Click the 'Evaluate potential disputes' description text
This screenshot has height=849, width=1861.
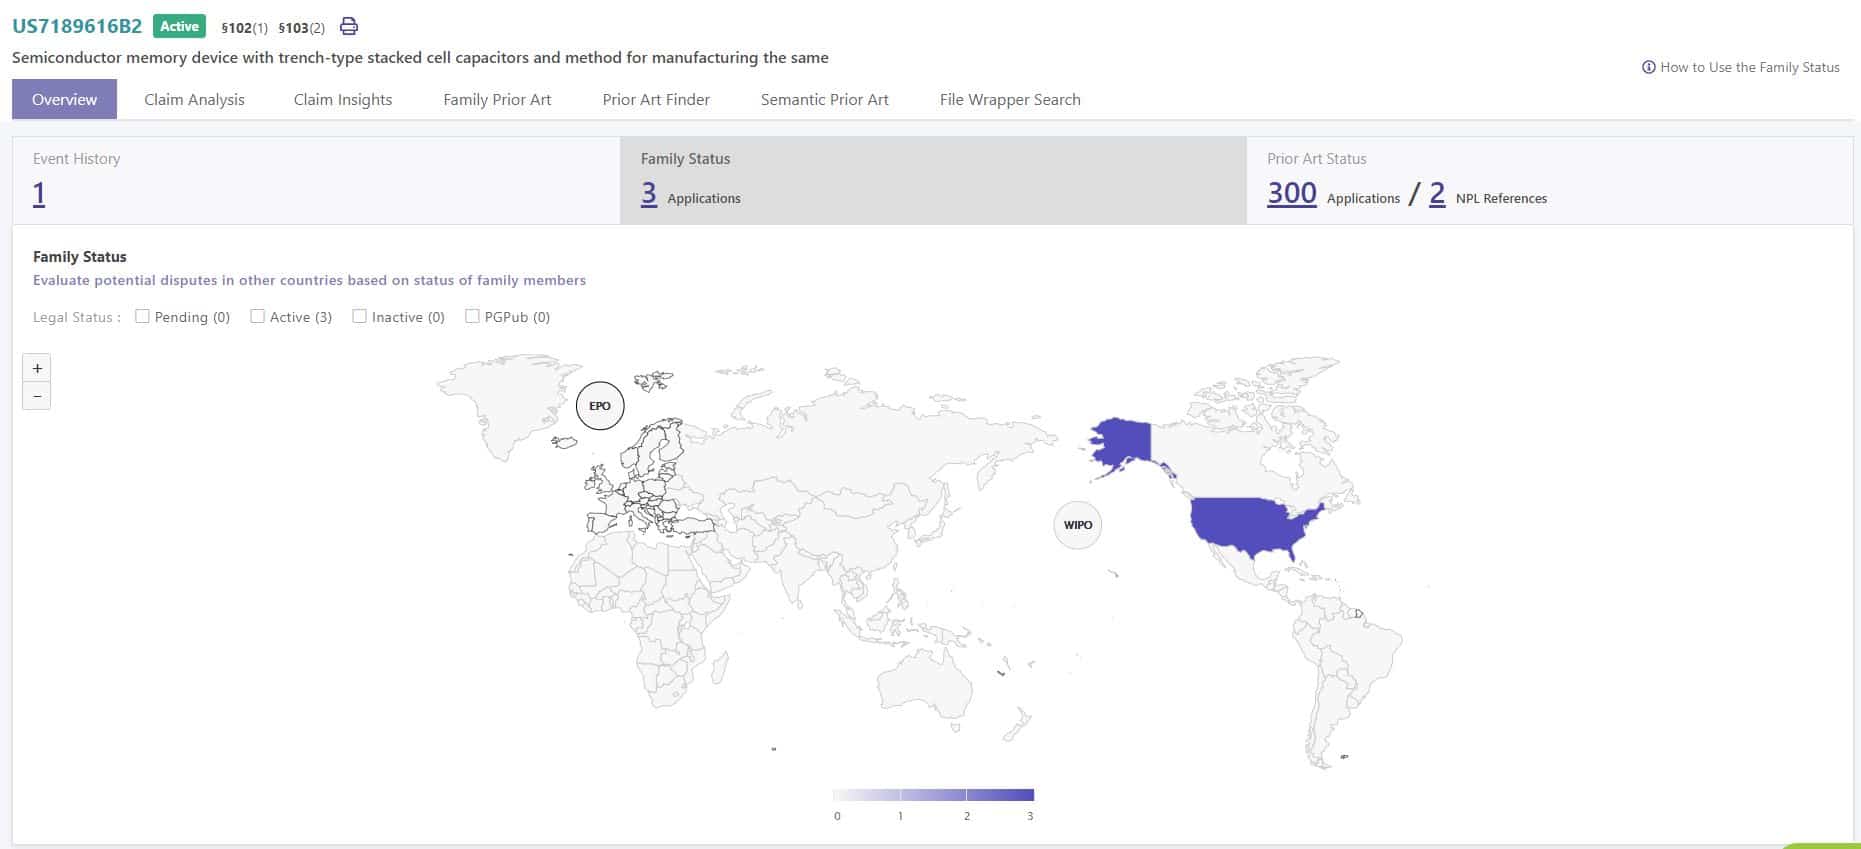pos(309,280)
